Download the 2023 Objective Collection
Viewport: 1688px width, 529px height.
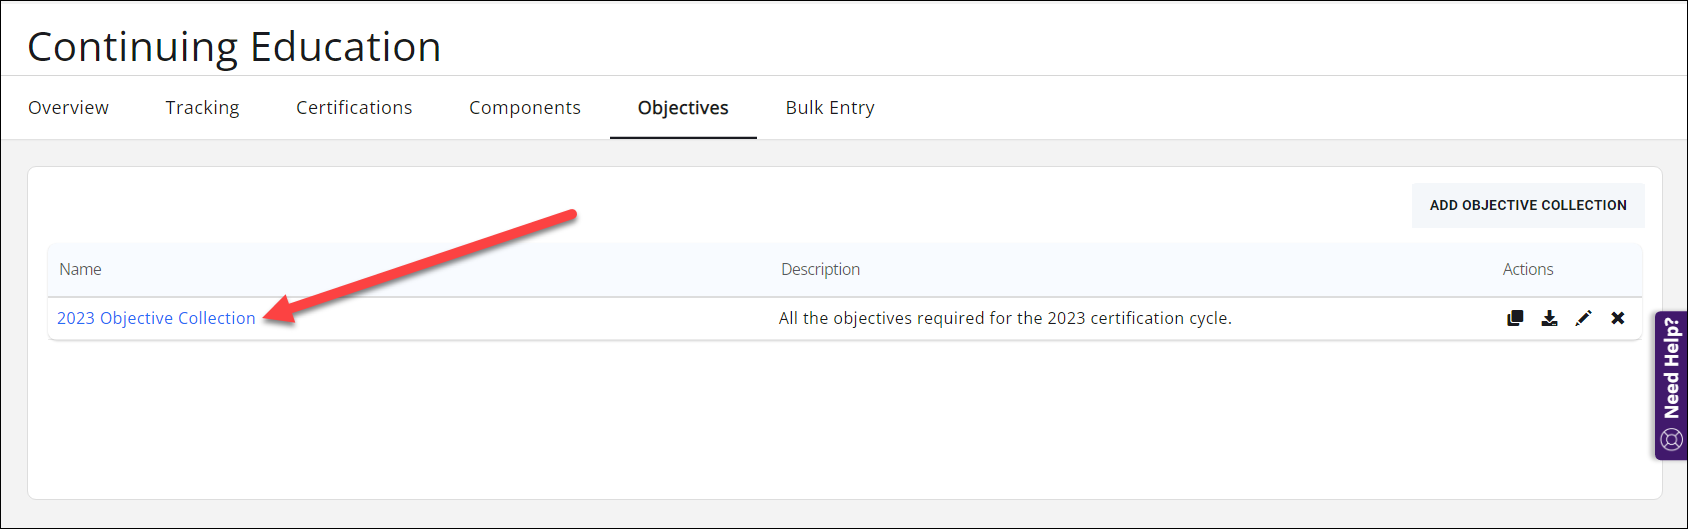click(1549, 318)
